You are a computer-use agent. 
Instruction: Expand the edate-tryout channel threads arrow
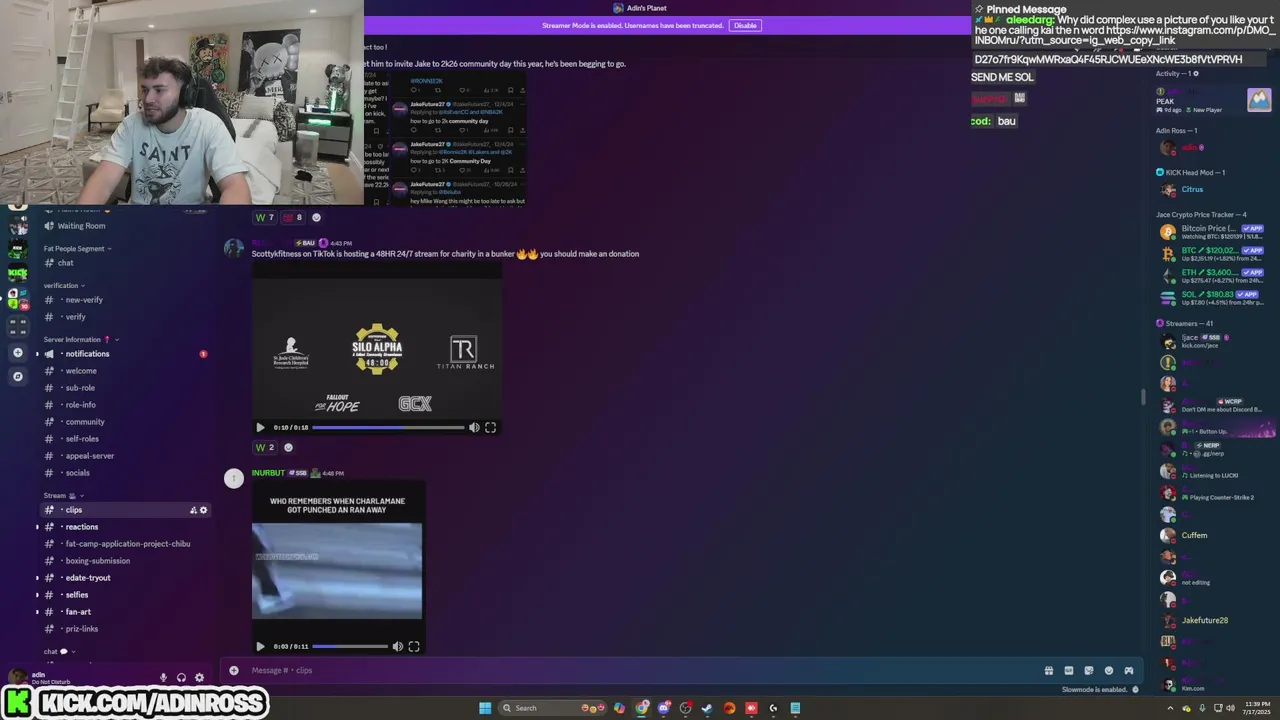tap(38, 578)
